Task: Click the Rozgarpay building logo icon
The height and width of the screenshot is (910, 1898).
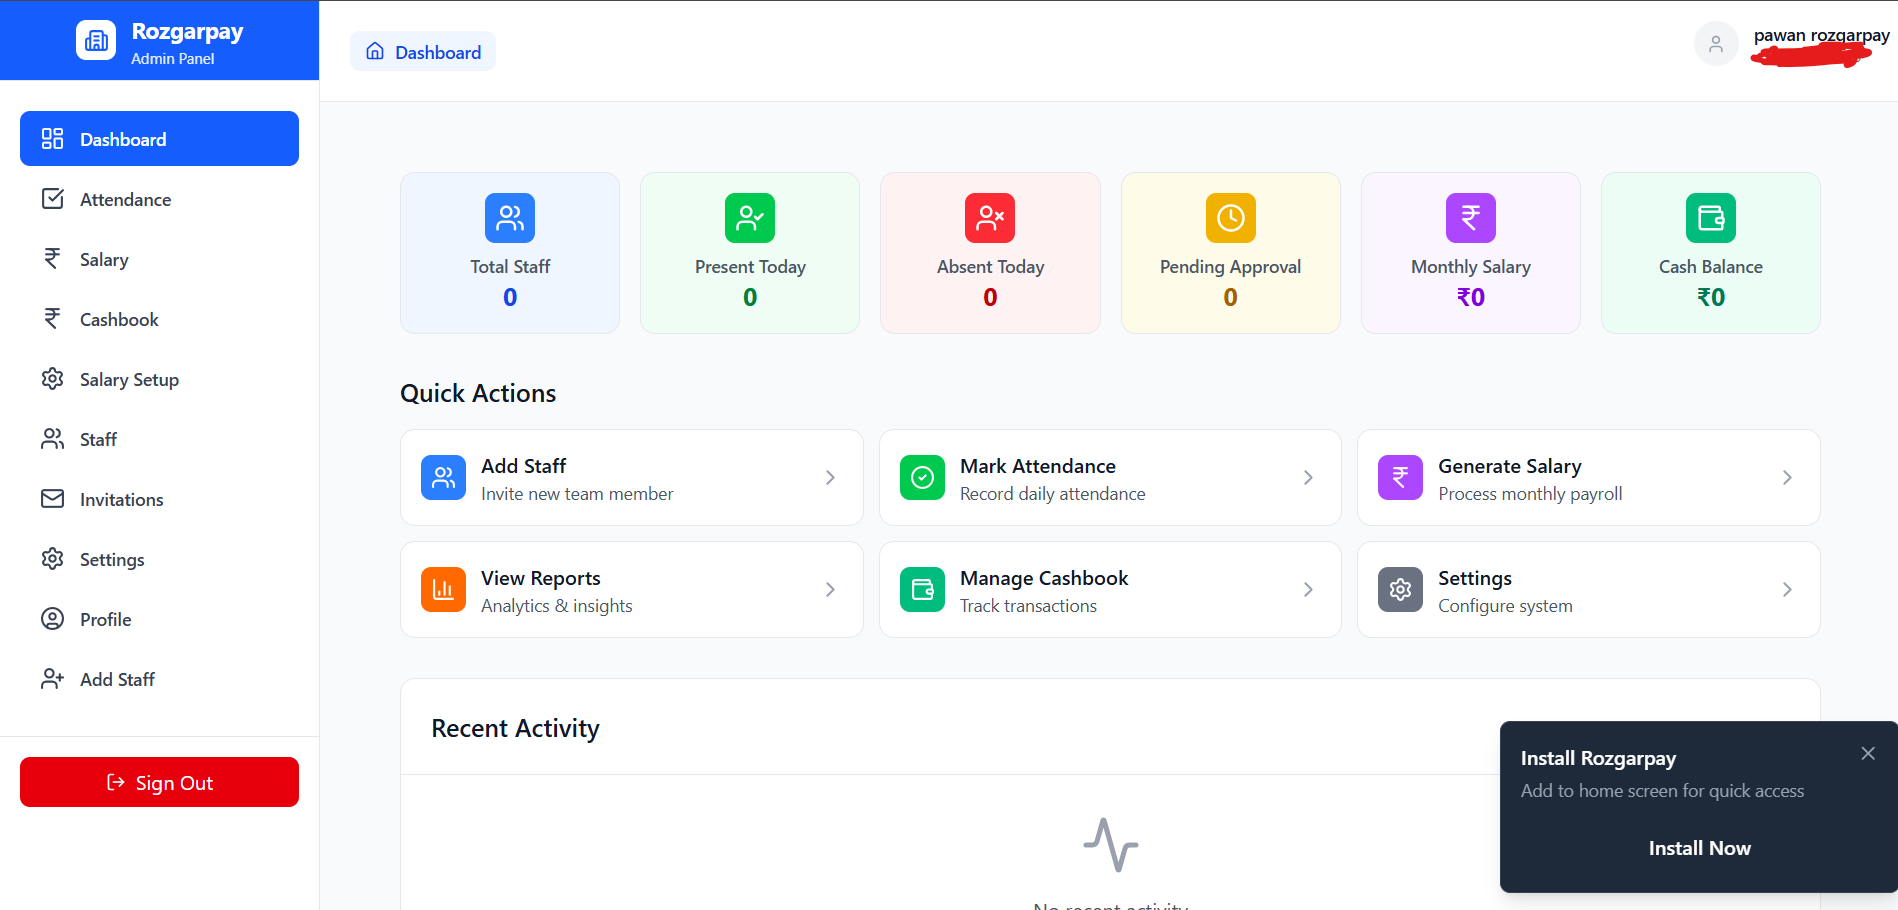Action: pos(96,40)
